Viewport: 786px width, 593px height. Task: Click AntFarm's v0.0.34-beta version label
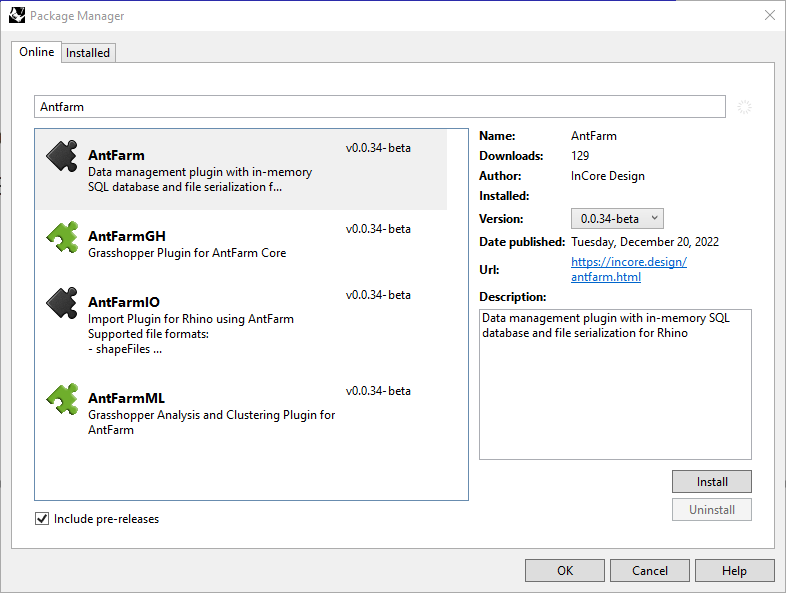pyautogui.click(x=378, y=148)
